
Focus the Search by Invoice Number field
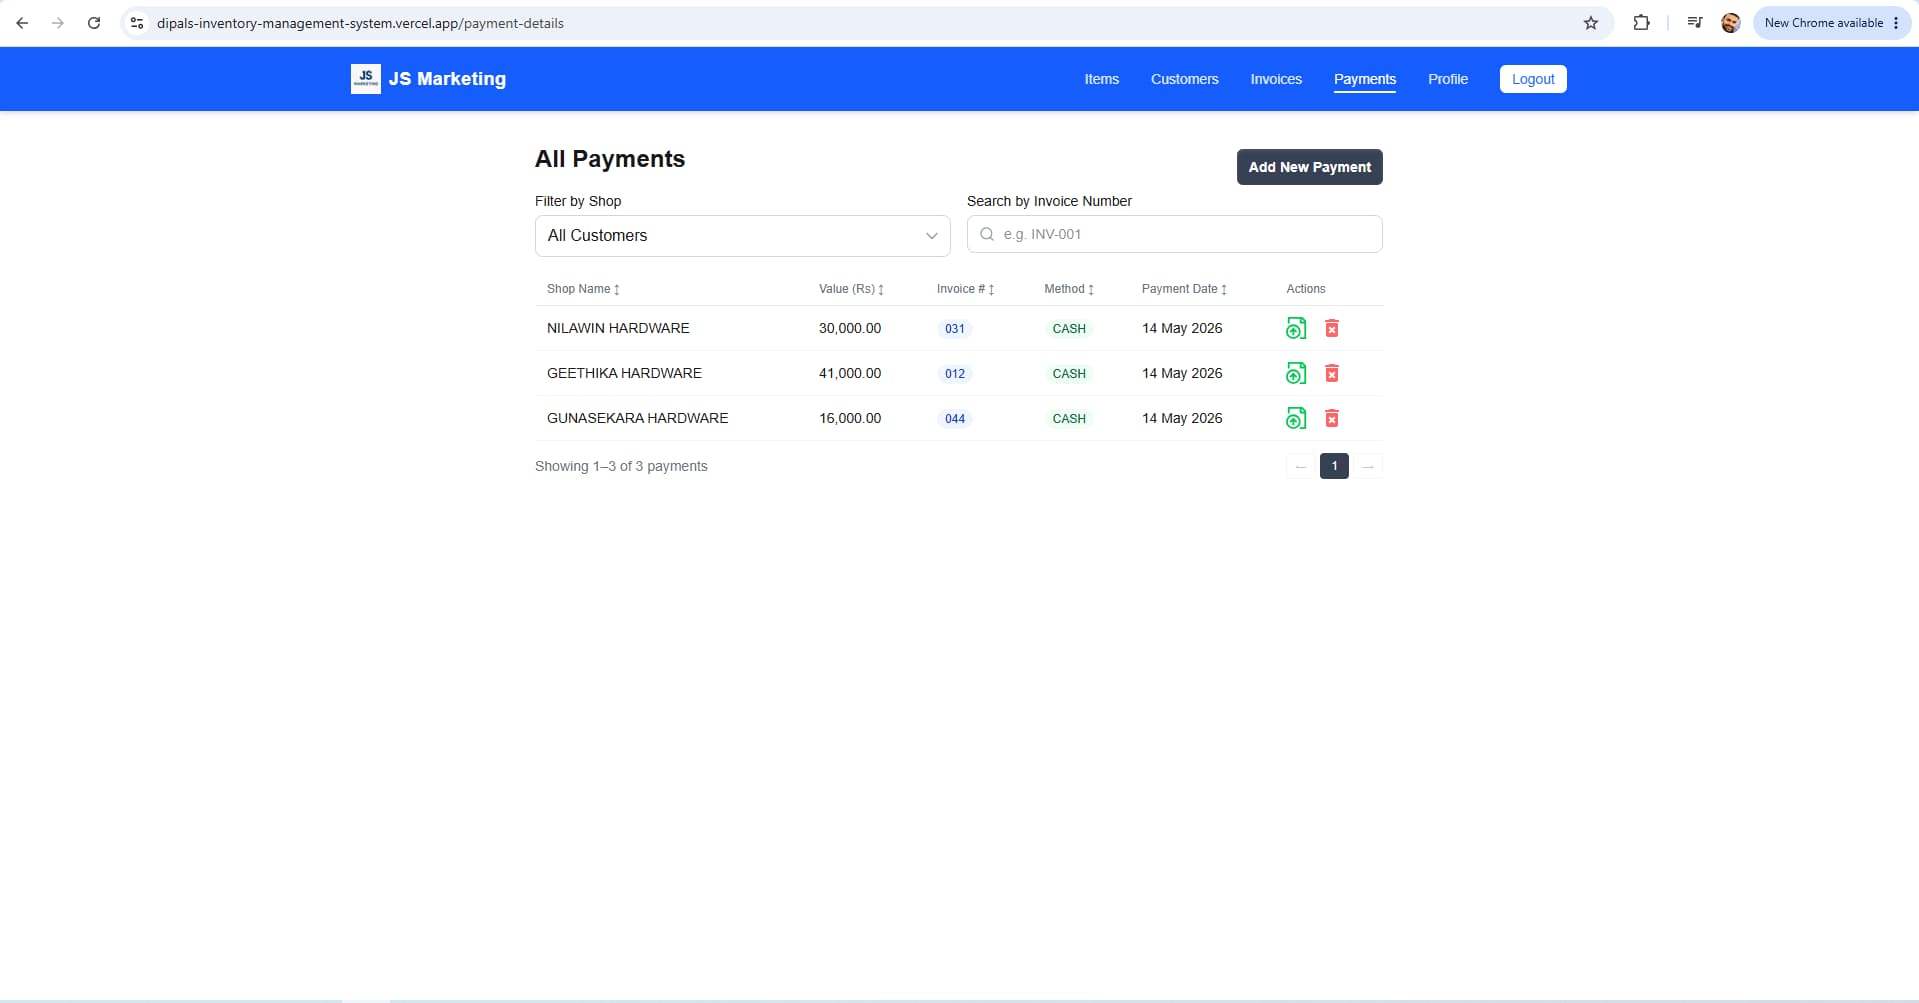1174,234
